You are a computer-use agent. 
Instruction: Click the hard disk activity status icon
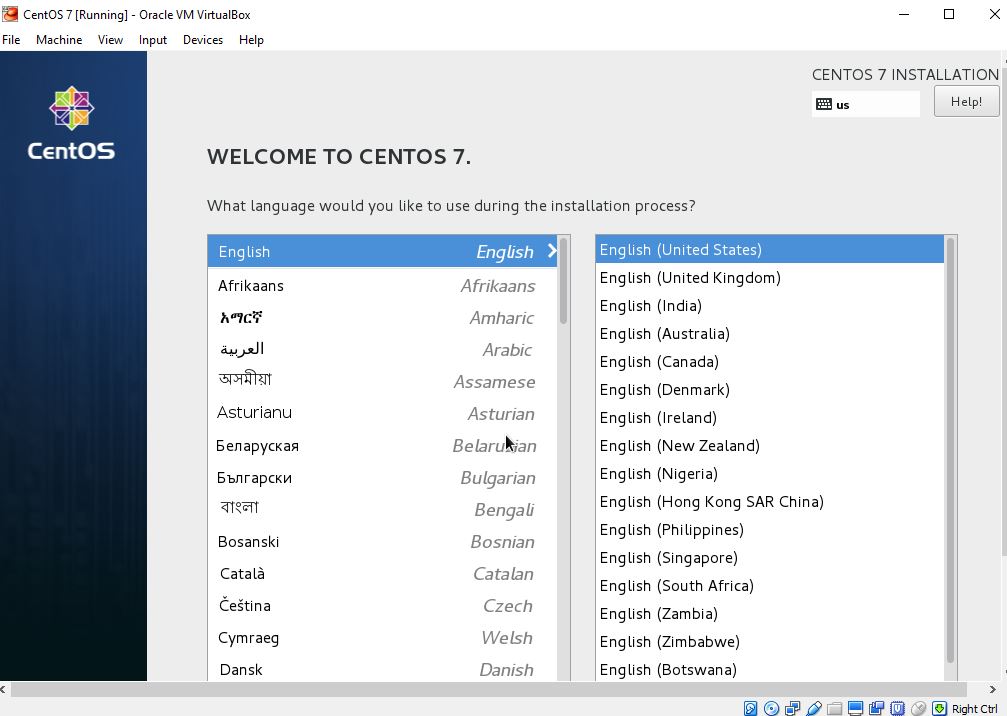(x=750, y=708)
